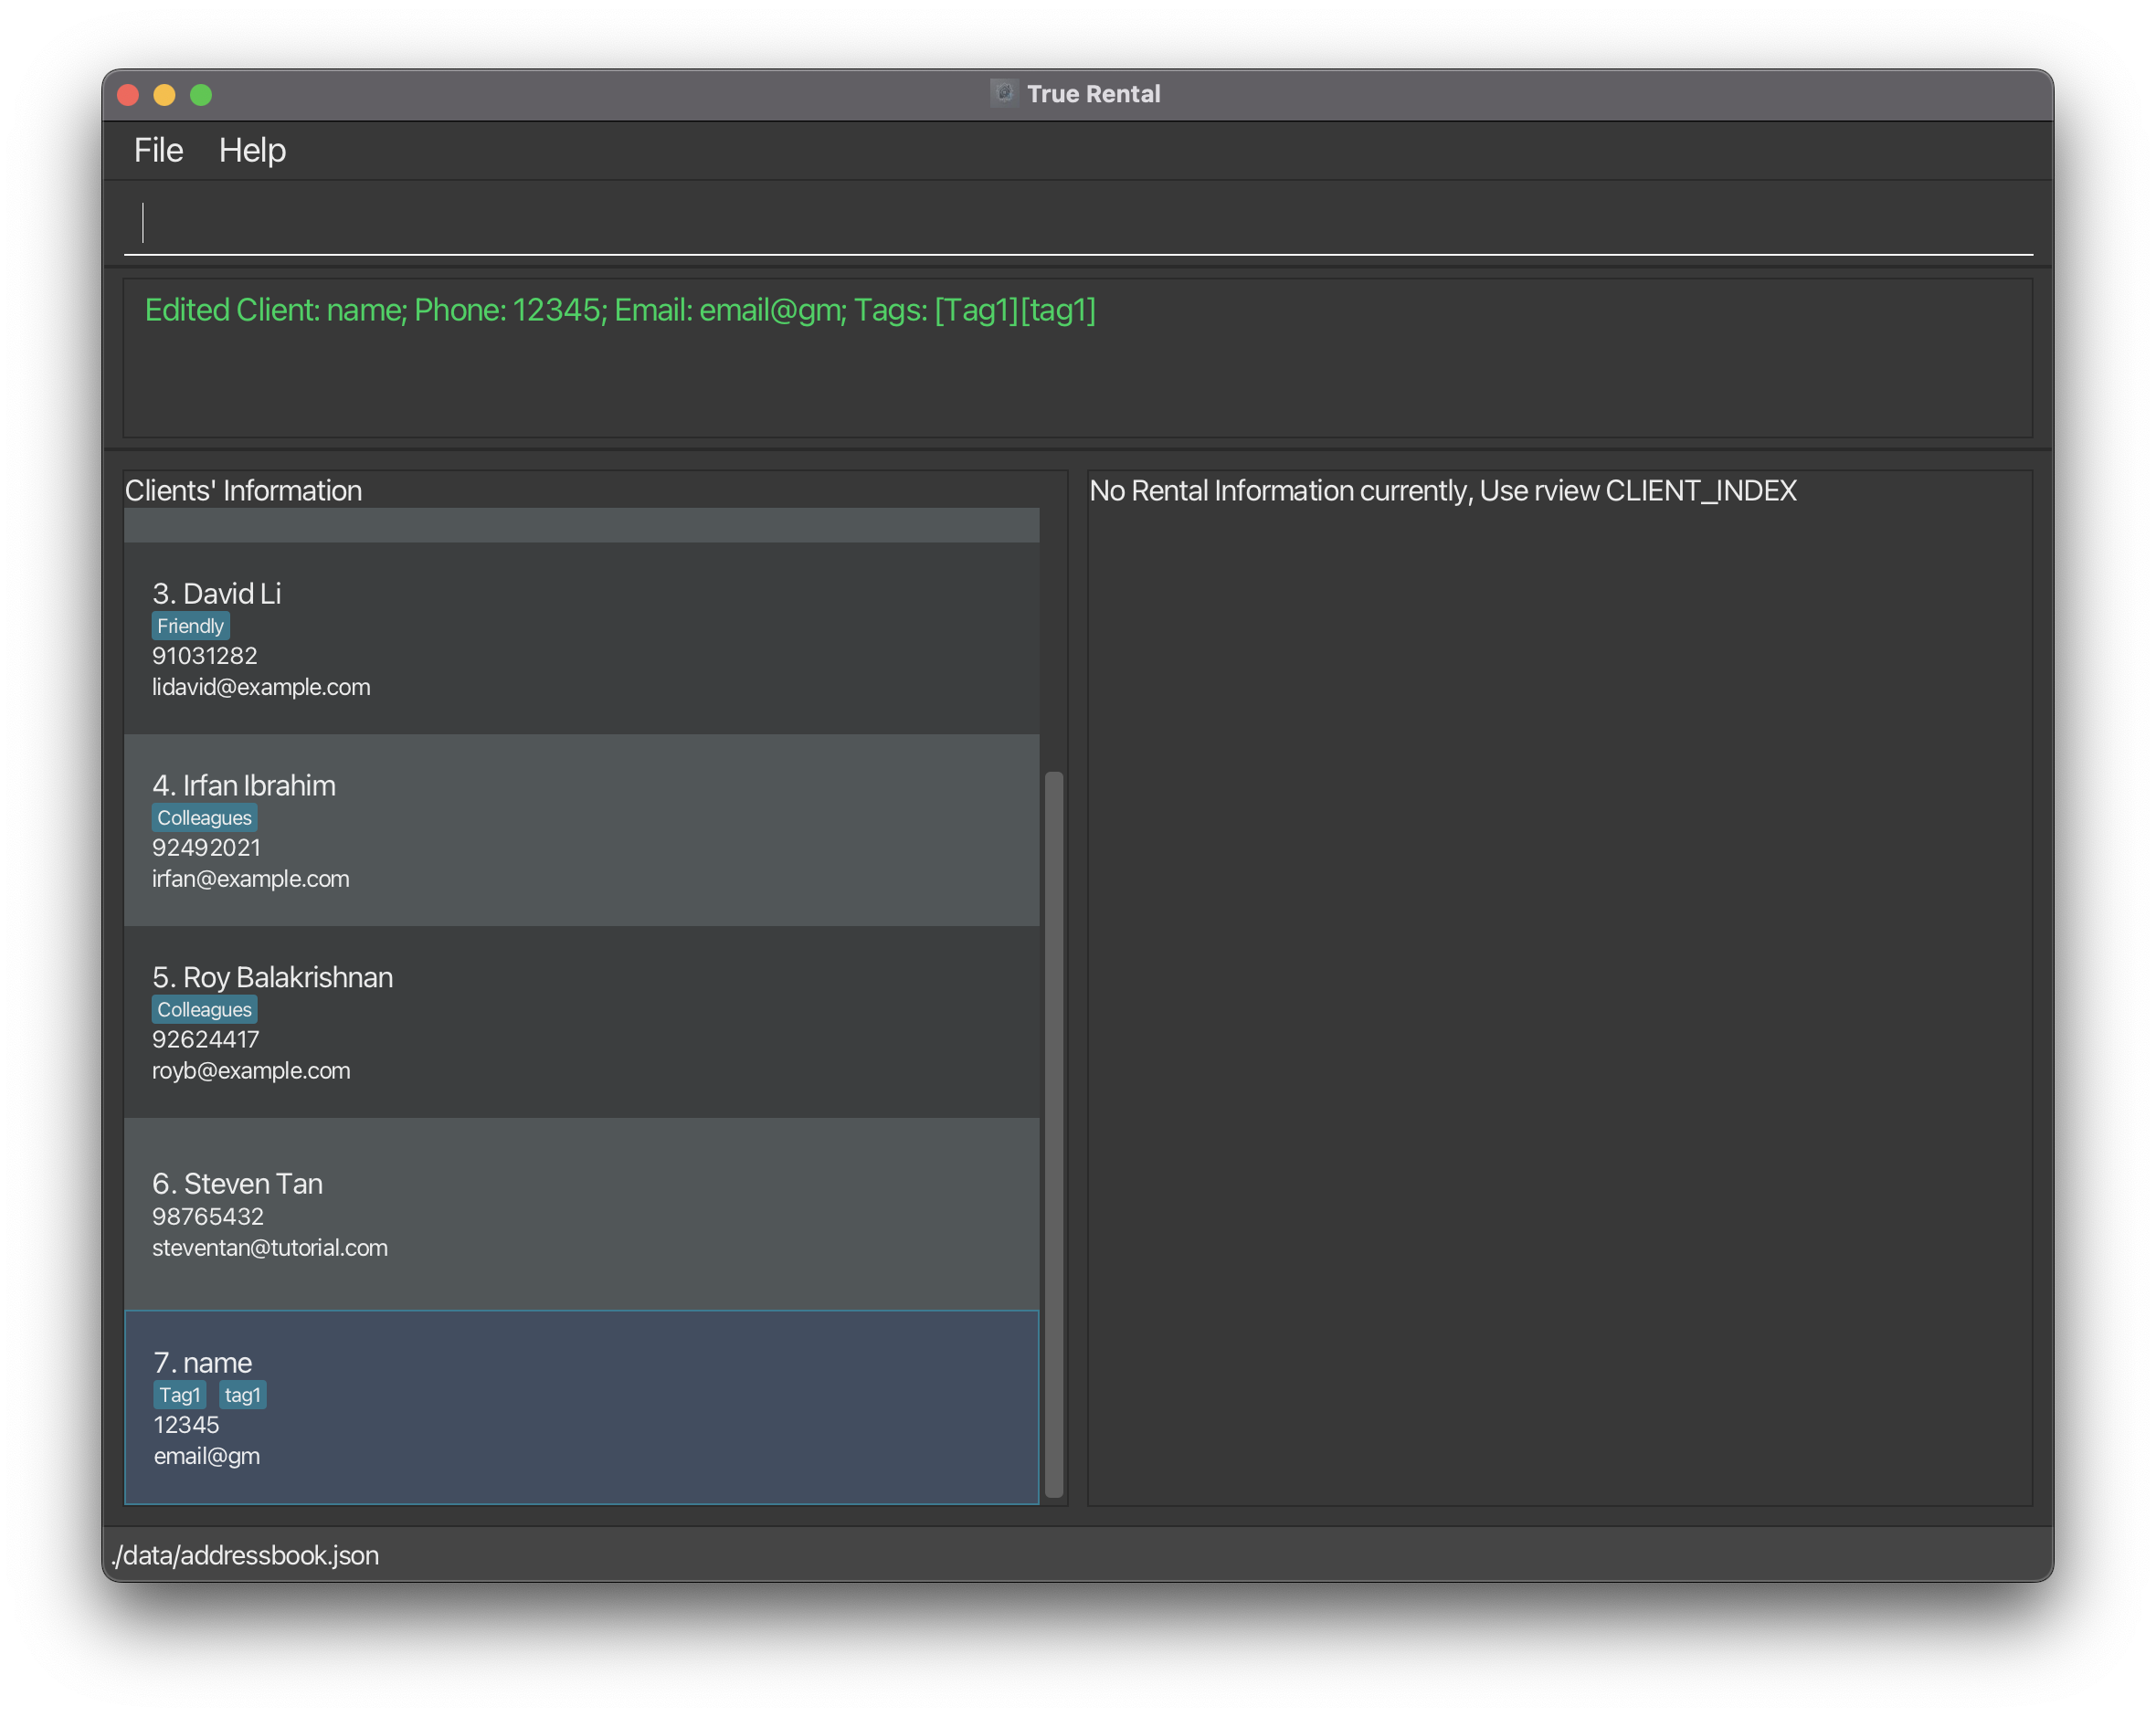Click phone number 91031282
The image size is (2156, 1717).
(204, 656)
